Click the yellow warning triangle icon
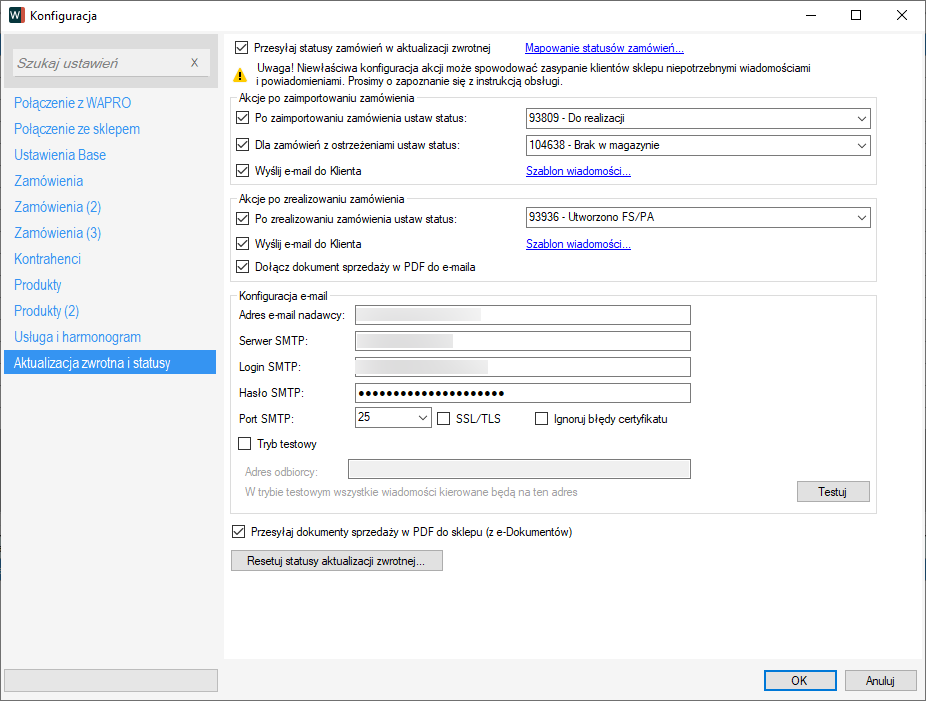This screenshot has width=926, height=701. coord(240,74)
